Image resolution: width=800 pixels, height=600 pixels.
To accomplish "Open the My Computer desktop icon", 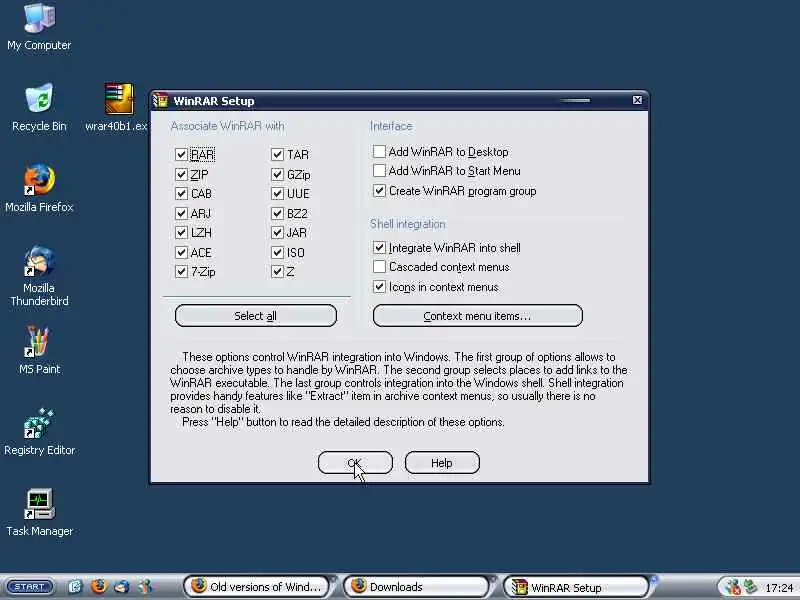I will [39, 27].
